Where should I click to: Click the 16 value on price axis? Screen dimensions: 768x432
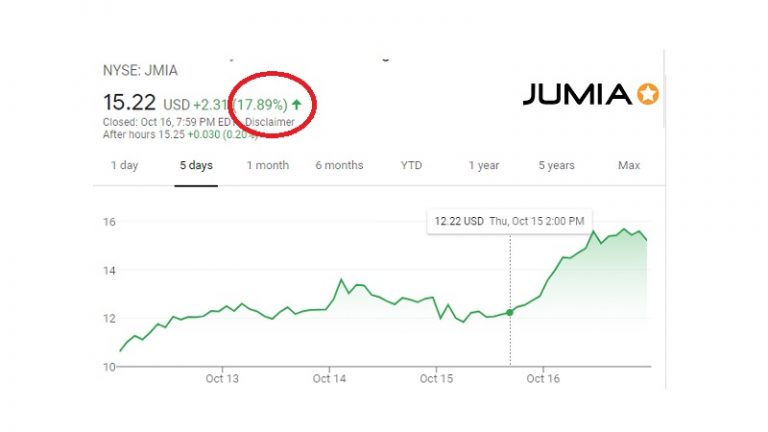tap(109, 222)
